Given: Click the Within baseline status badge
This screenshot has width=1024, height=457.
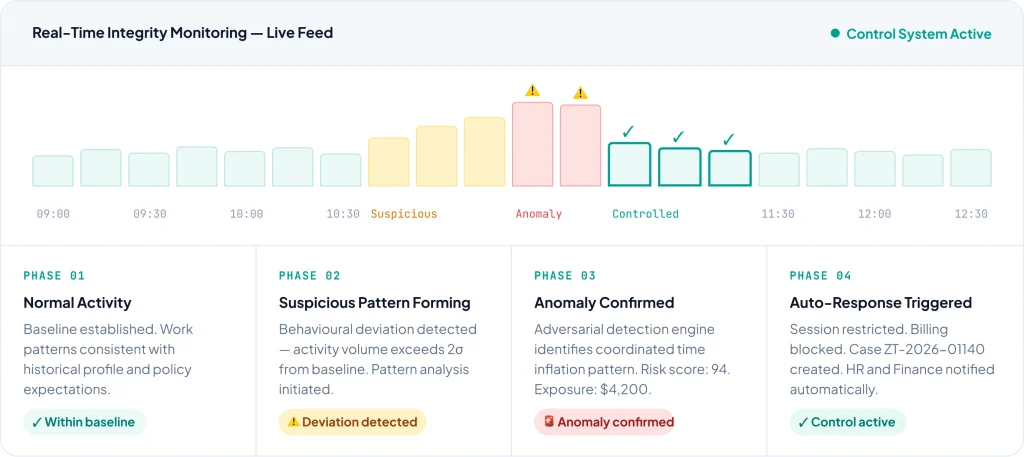Looking at the screenshot, I should tap(84, 422).
